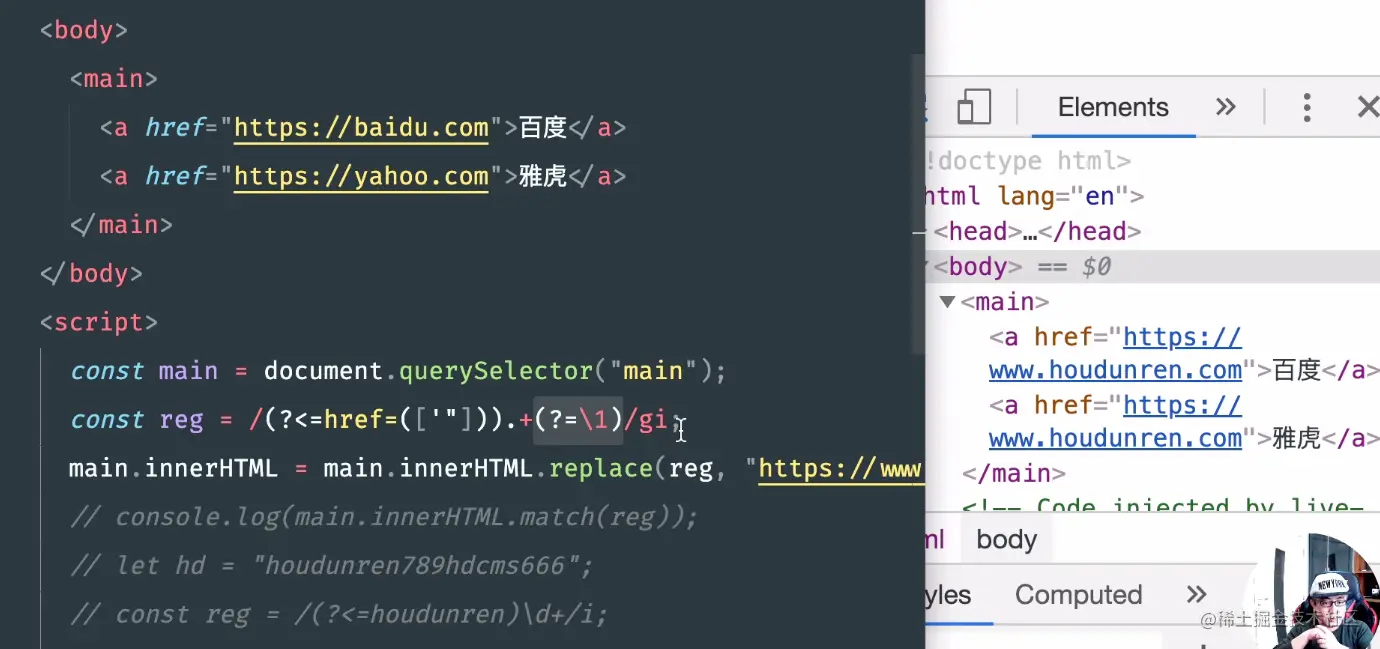Click the webcam video thumbnail

(x=1312, y=592)
